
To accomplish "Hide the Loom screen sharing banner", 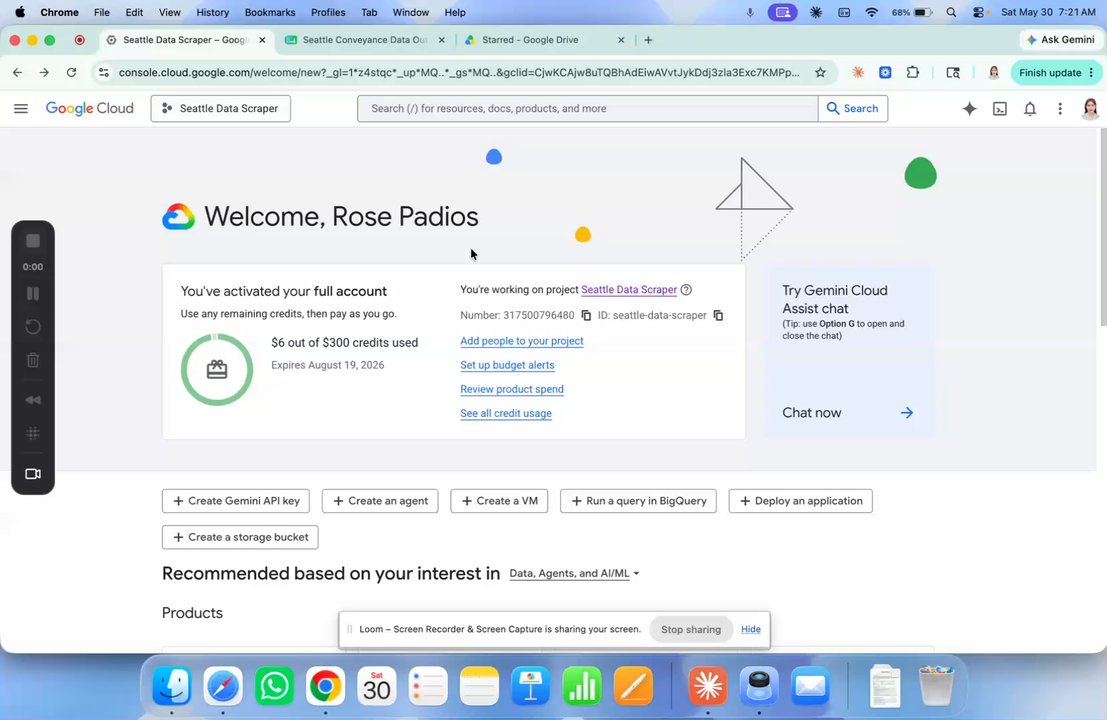I will click(x=750, y=630).
